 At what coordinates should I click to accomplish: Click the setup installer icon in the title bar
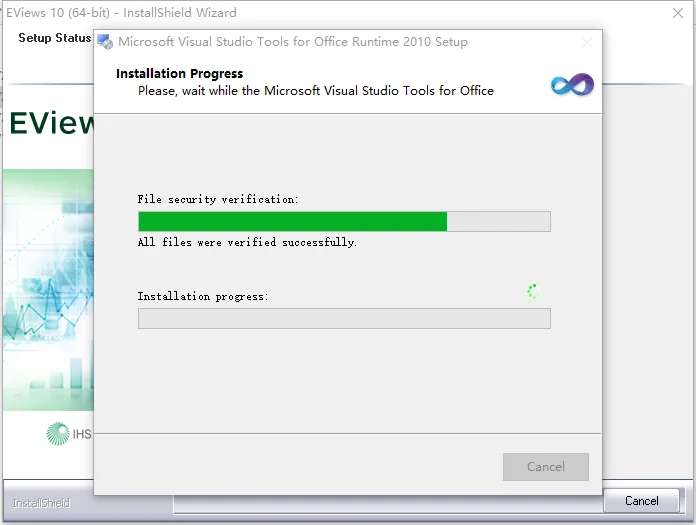105,42
